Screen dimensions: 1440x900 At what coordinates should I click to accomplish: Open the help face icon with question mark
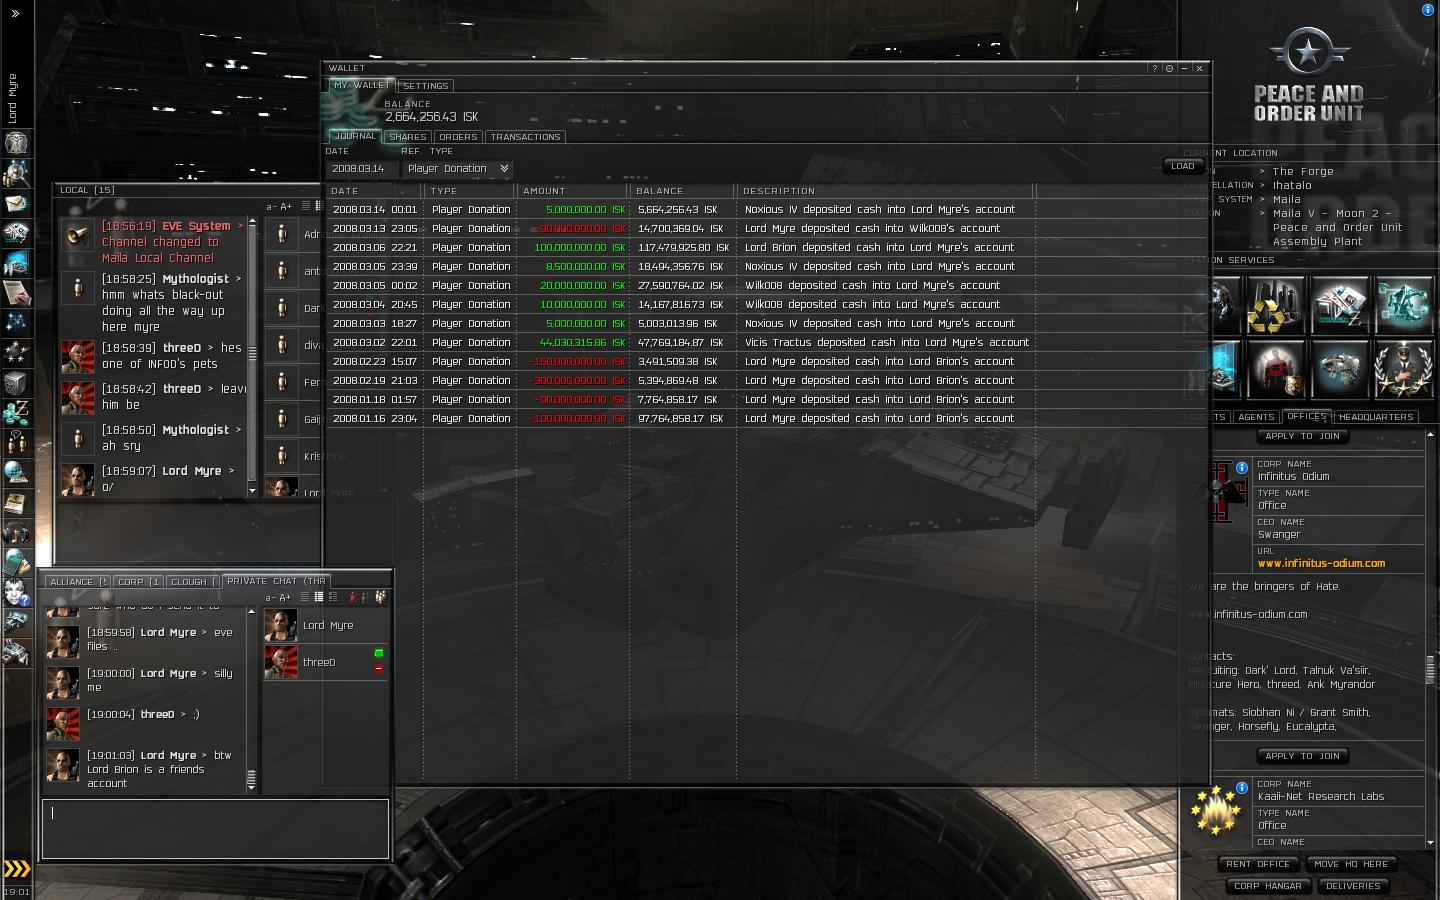pyautogui.click(x=16, y=592)
